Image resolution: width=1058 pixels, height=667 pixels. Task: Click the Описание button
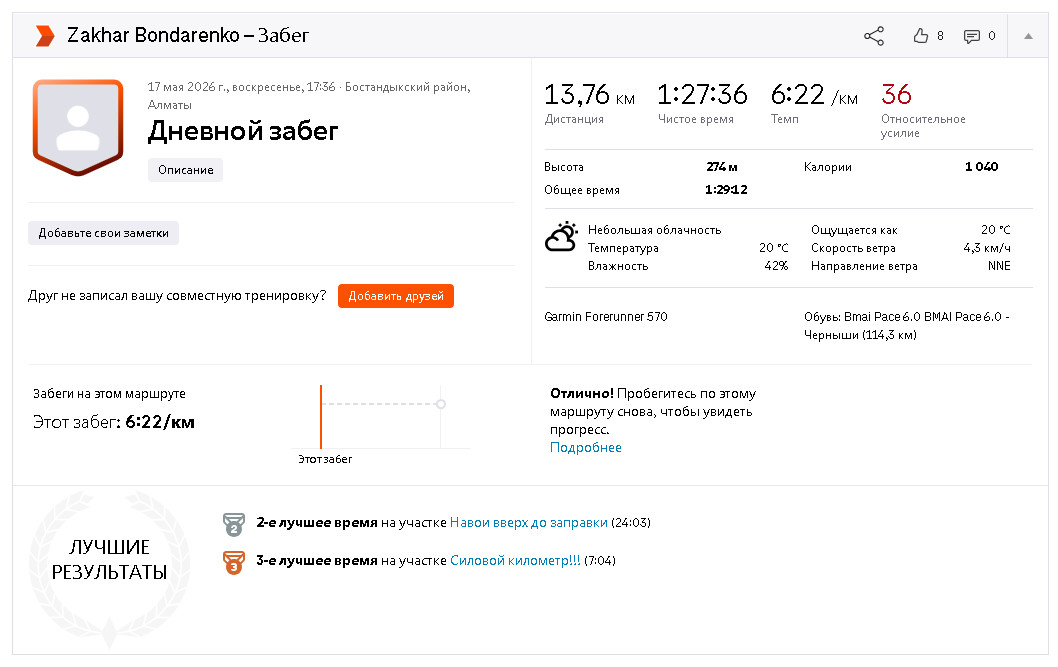coord(186,170)
